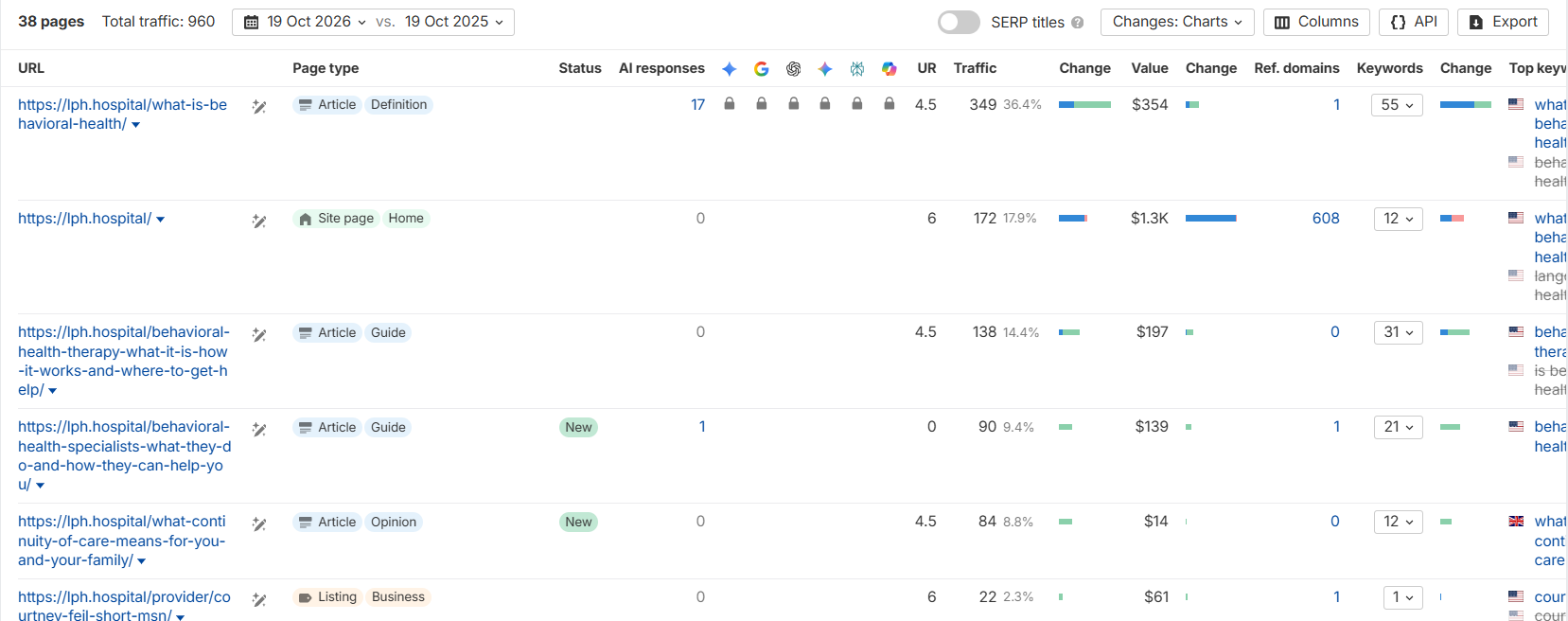Image resolution: width=1568 pixels, height=621 pixels.
Task: Sort by the Value column header
Action: tap(1149, 68)
